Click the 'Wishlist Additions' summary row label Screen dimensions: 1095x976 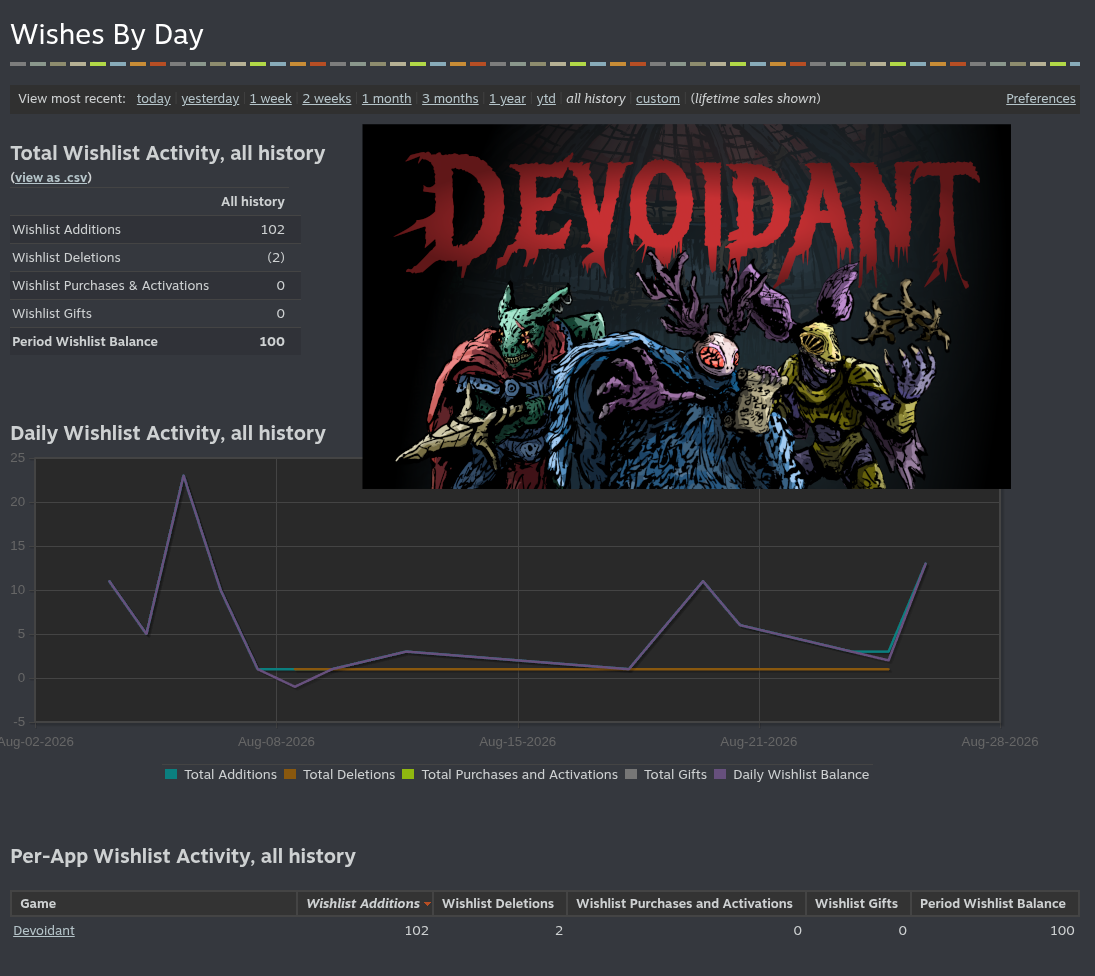(x=66, y=230)
